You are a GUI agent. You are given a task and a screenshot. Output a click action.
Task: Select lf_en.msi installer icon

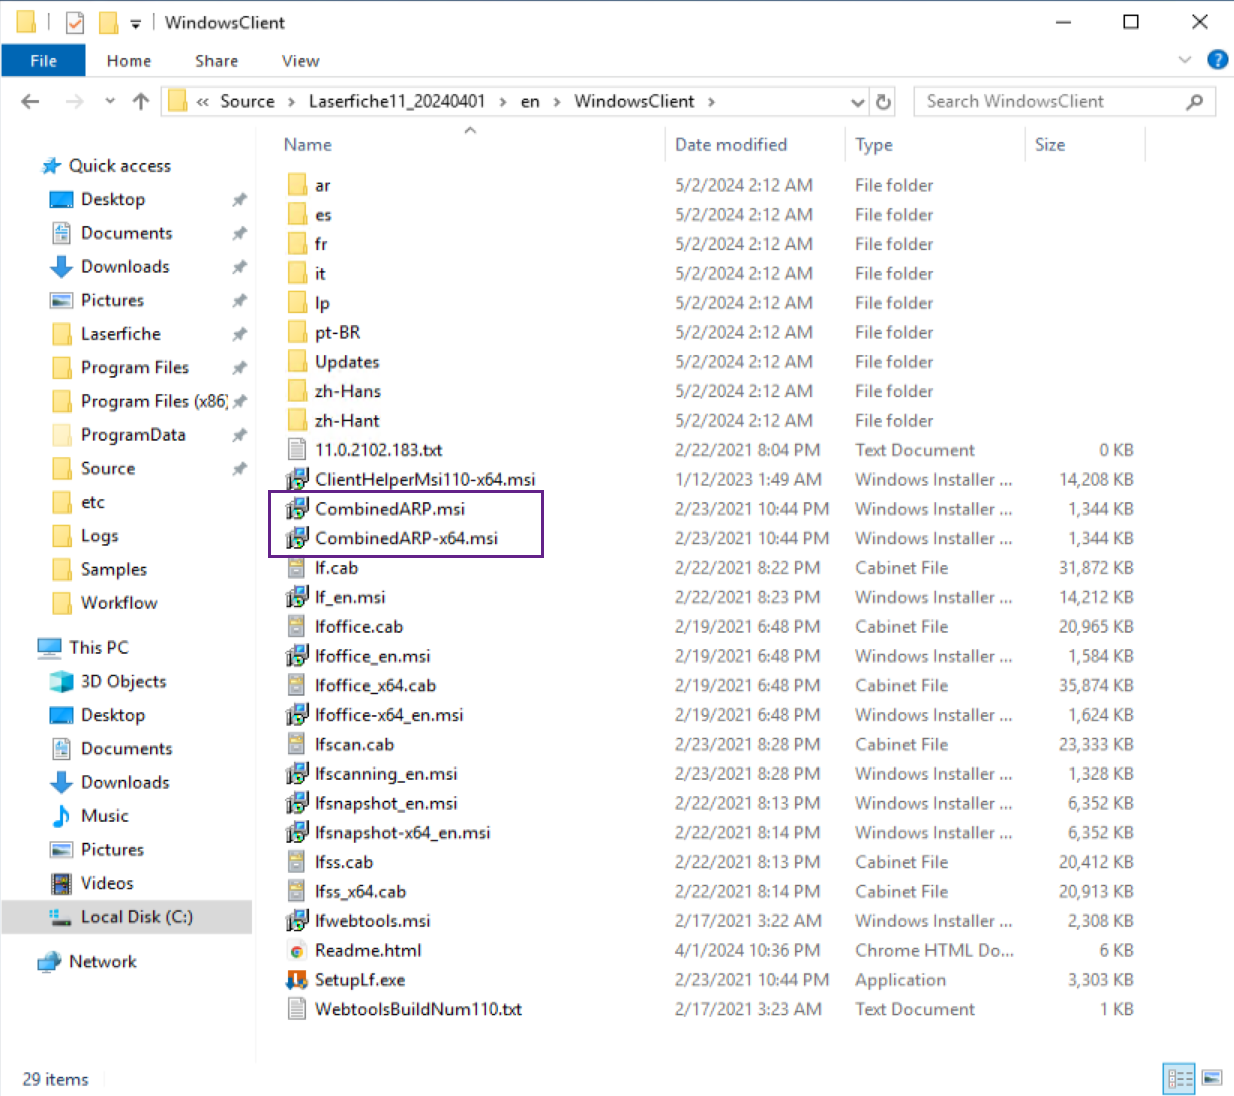(x=297, y=597)
